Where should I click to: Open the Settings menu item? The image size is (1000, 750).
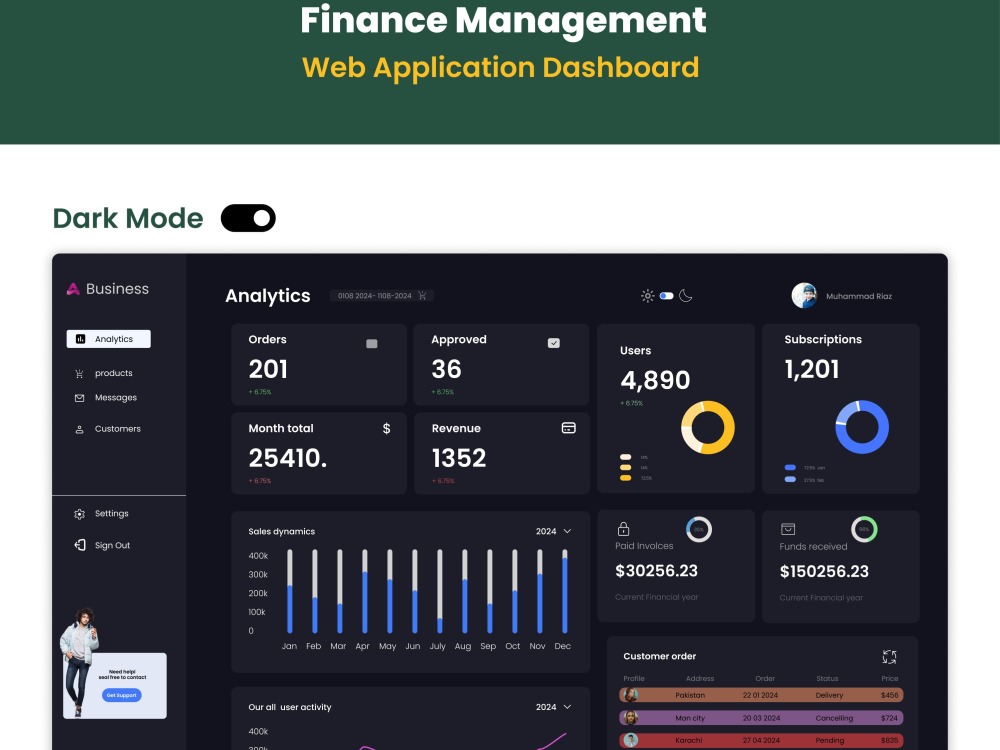(102, 514)
